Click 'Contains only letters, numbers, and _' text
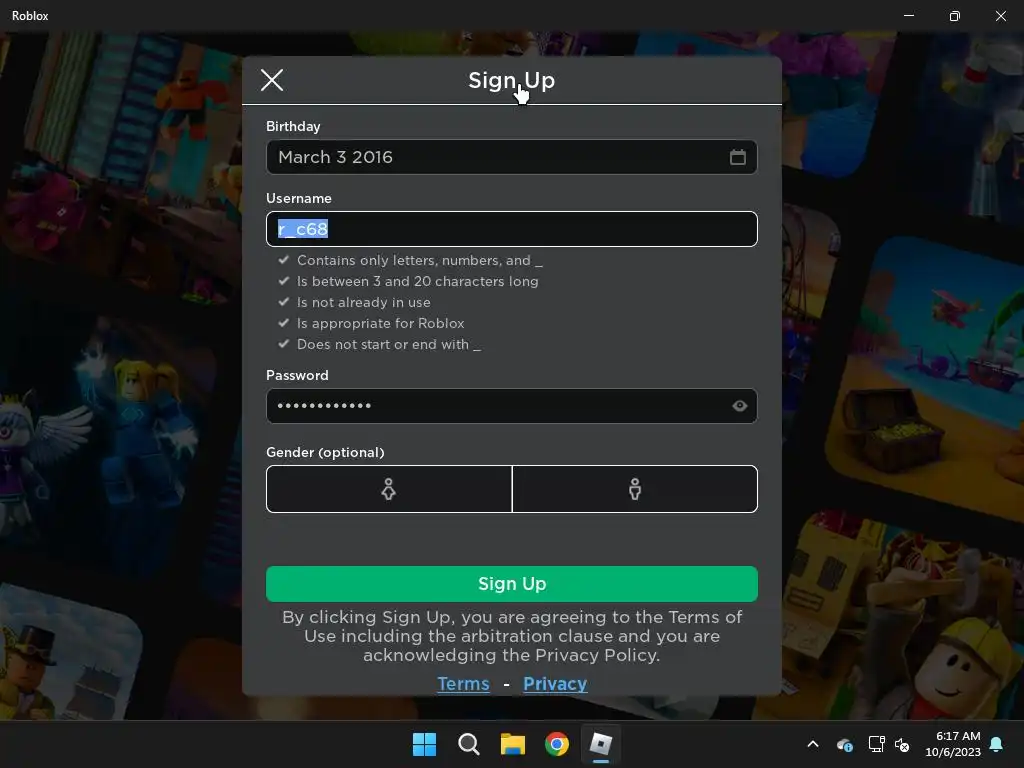 [x=420, y=261]
